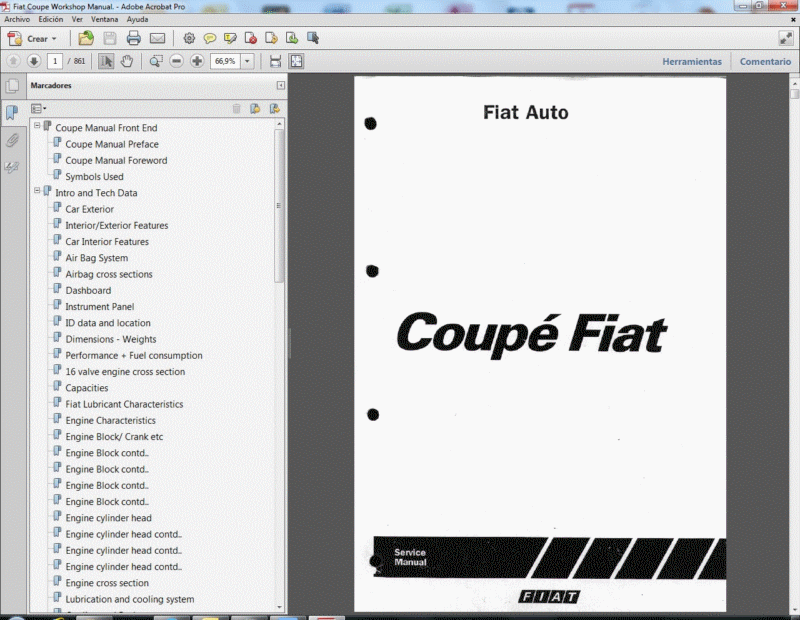Image resolution: width=800 pixels, height=620 pixels.
Task: Open the Ver menu
Action: [77, 19]
